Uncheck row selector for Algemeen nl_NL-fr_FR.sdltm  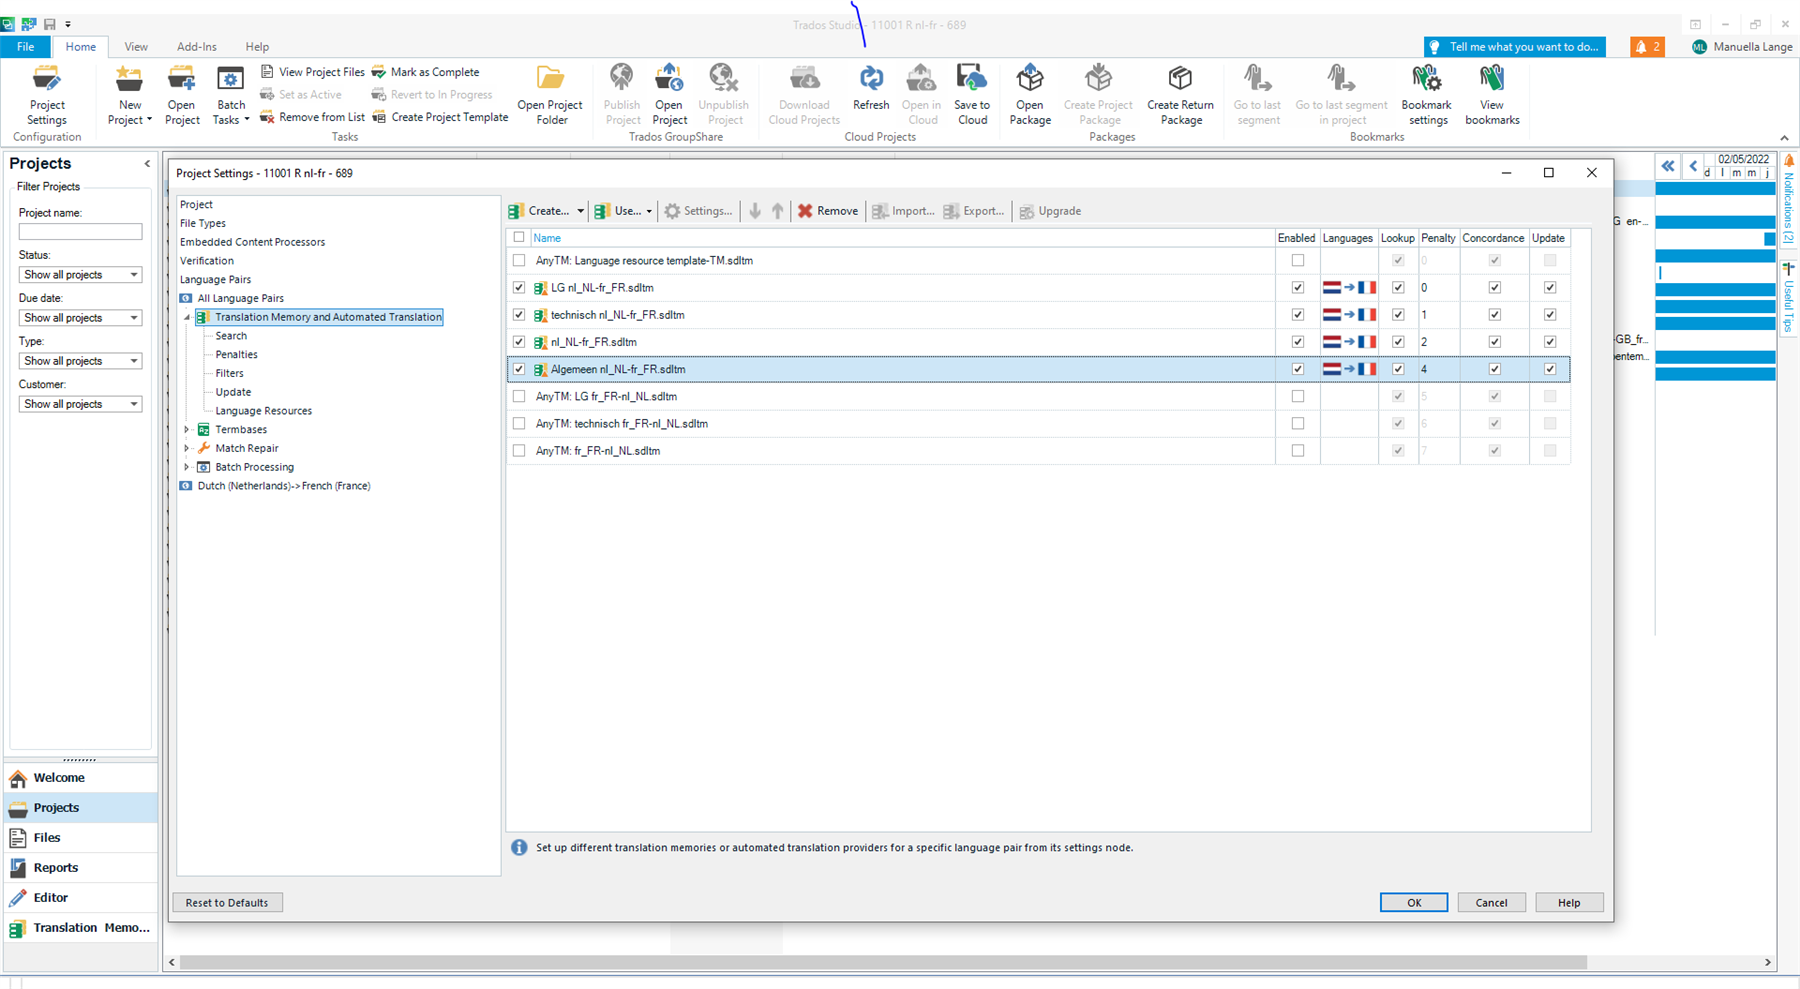[x=519, y=369]
